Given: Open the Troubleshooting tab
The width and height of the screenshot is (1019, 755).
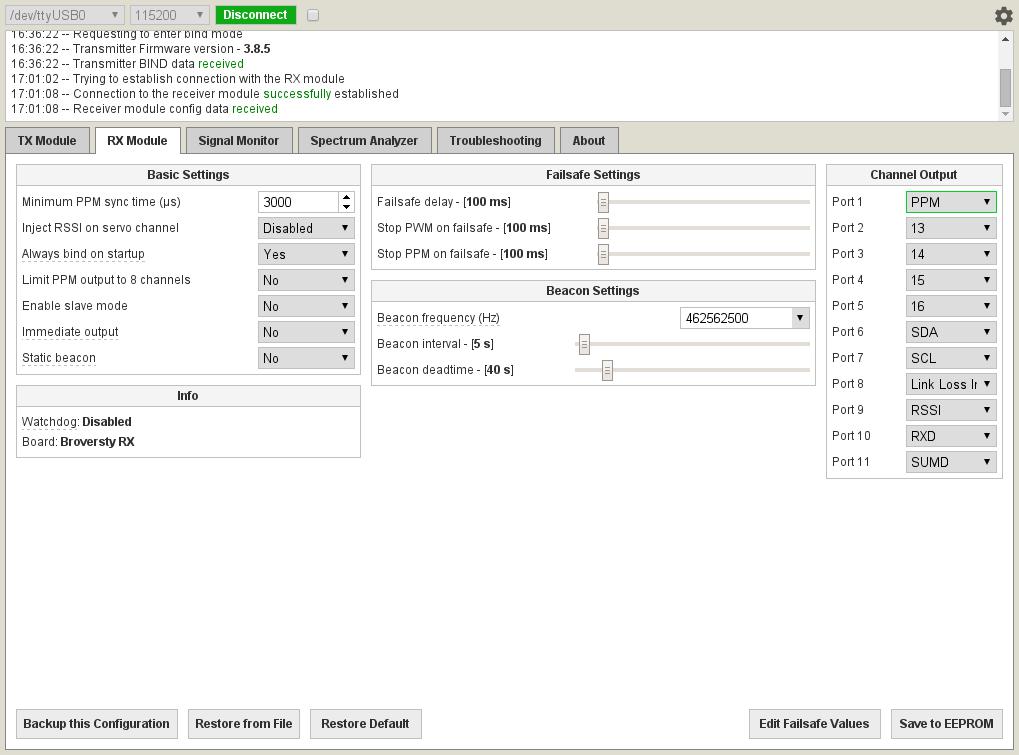Looking at the screenshot, I should click(x=495, y=140).
